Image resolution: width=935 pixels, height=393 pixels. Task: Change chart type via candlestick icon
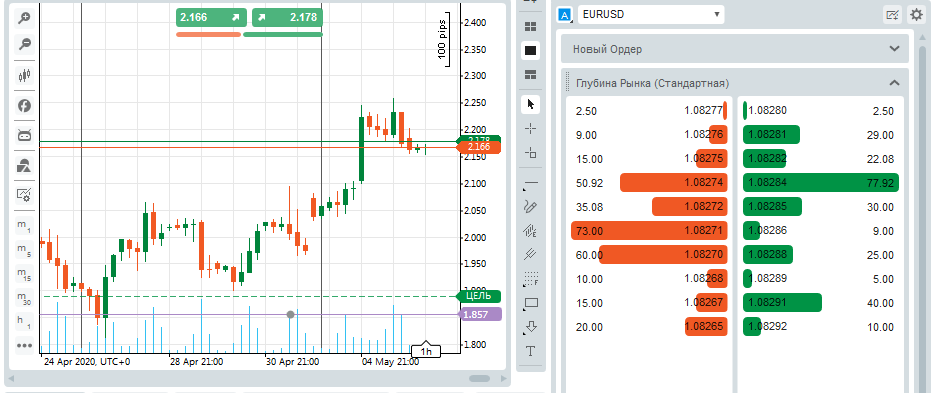[24, 75]
